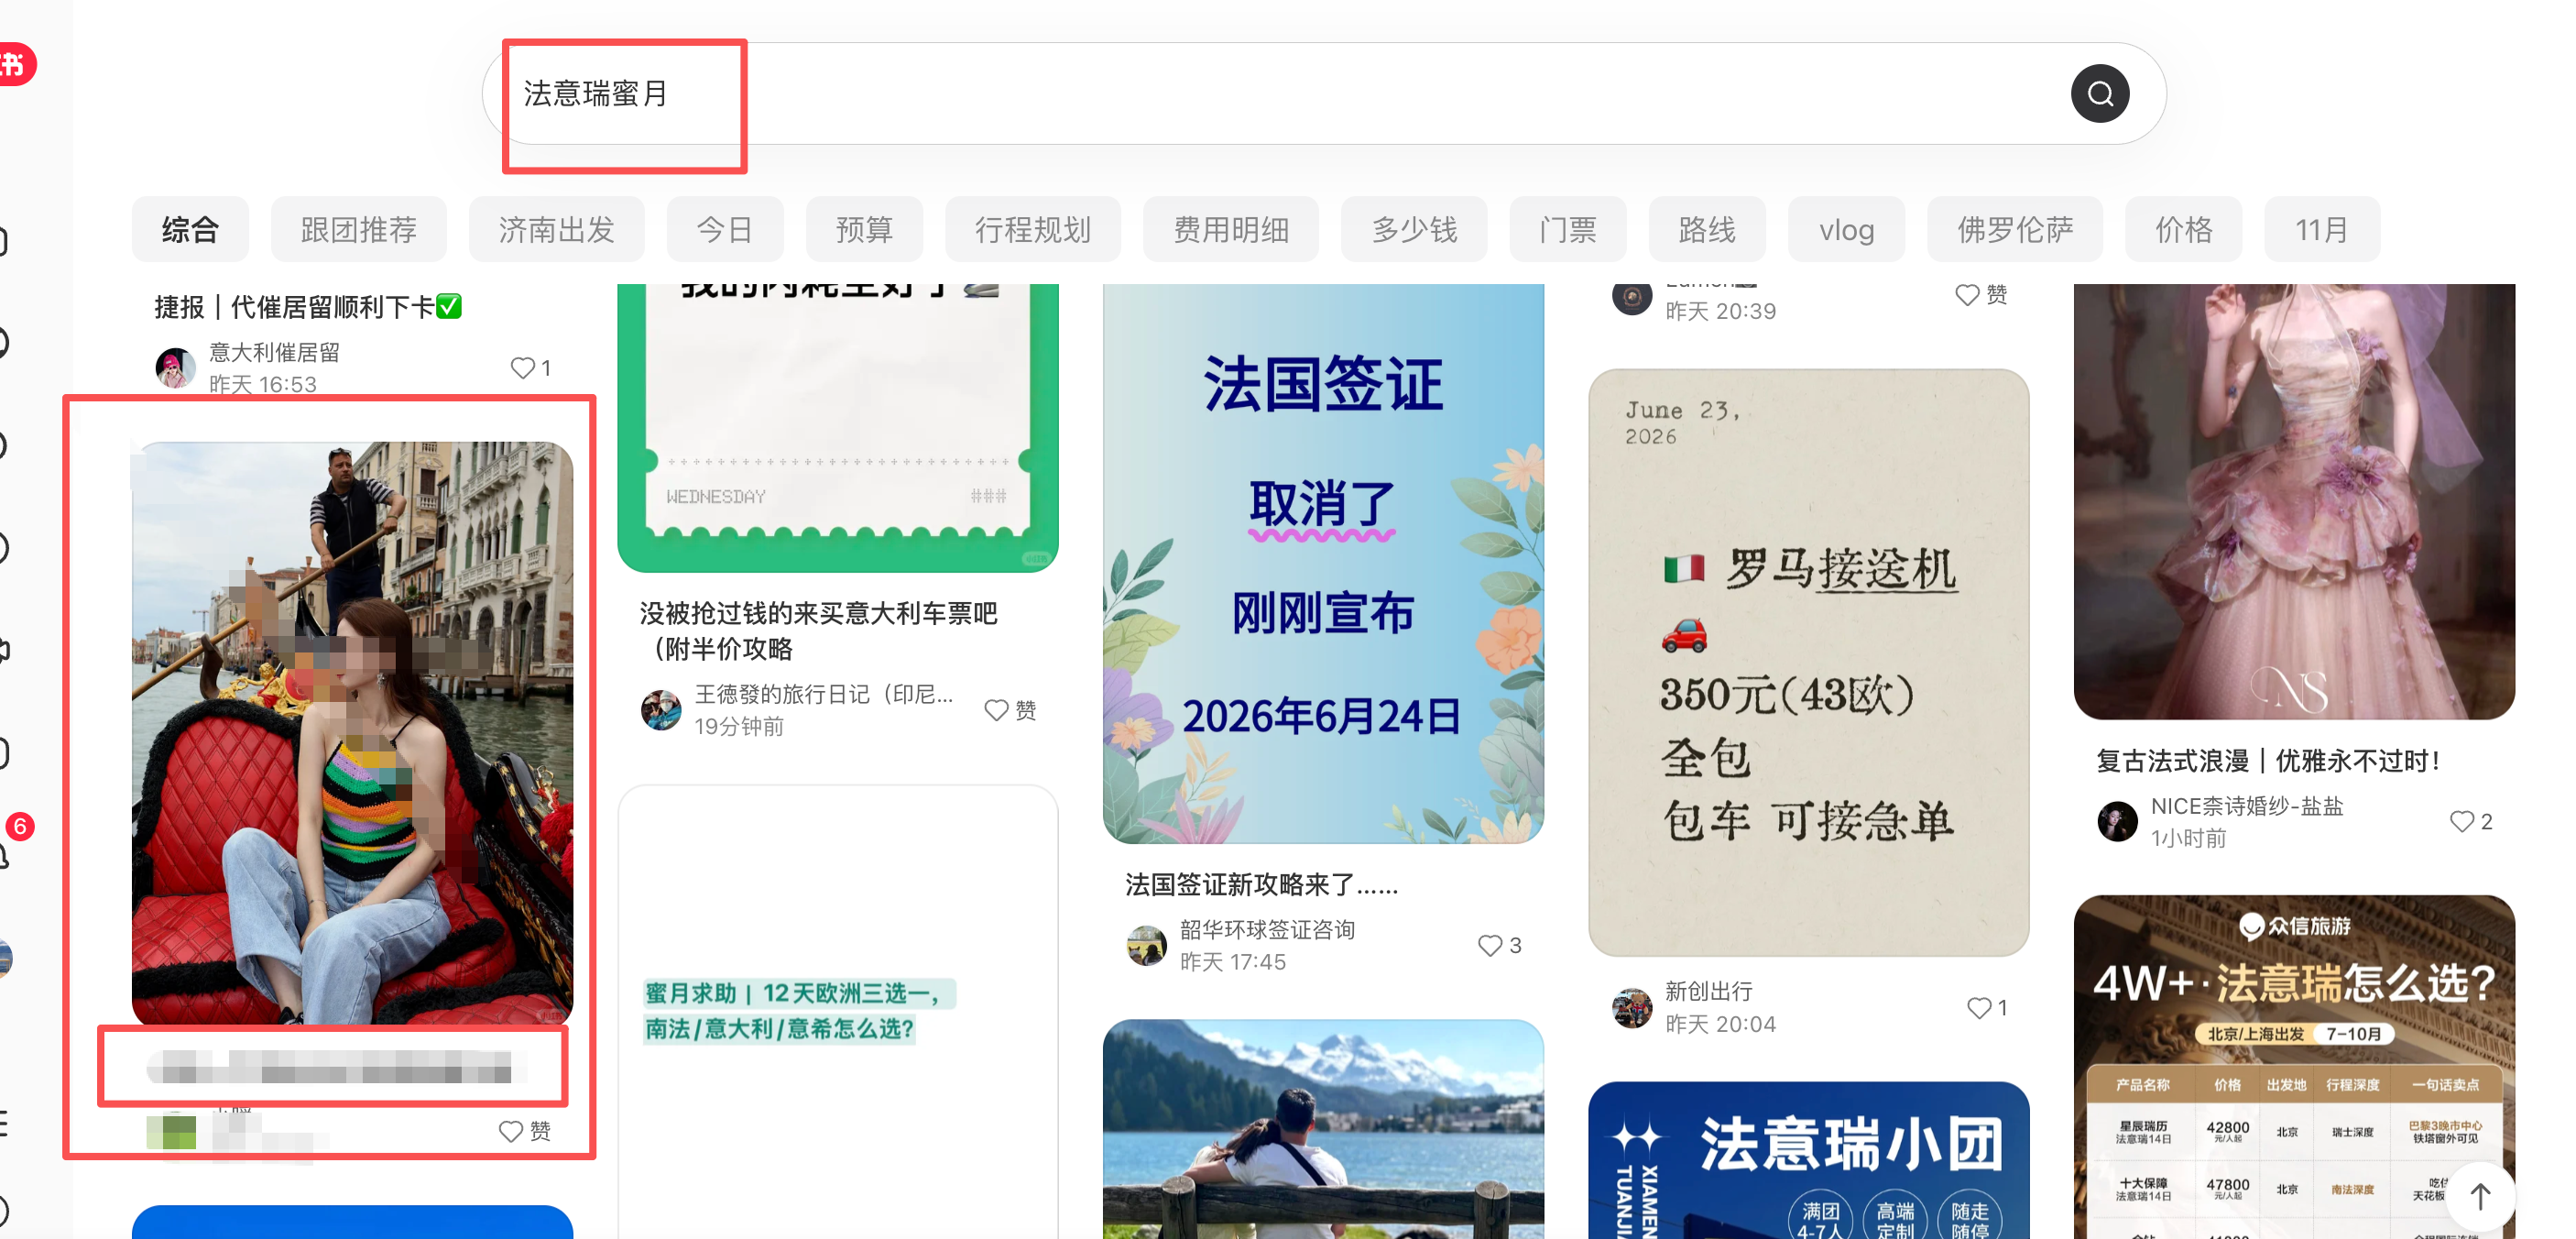The width and height of the screenshot is (2576, 1239).
Task: Choose the 路线 filter chip
Action: click(1706, 230)
